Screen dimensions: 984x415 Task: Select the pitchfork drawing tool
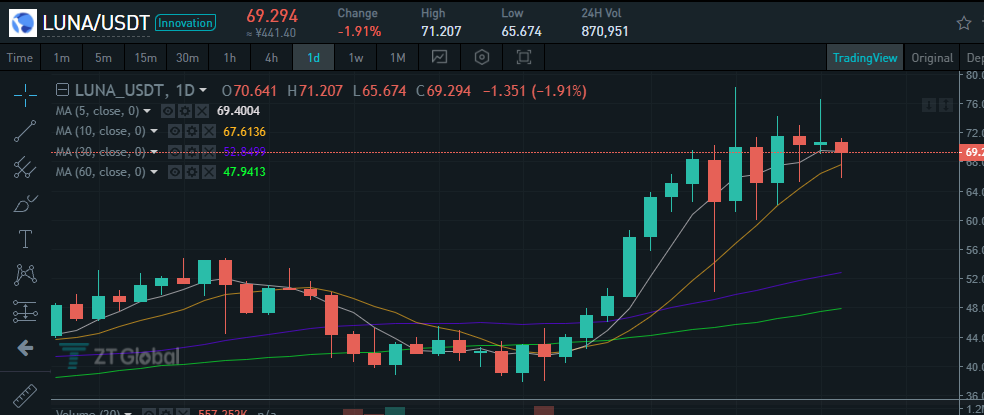(25, 166)
